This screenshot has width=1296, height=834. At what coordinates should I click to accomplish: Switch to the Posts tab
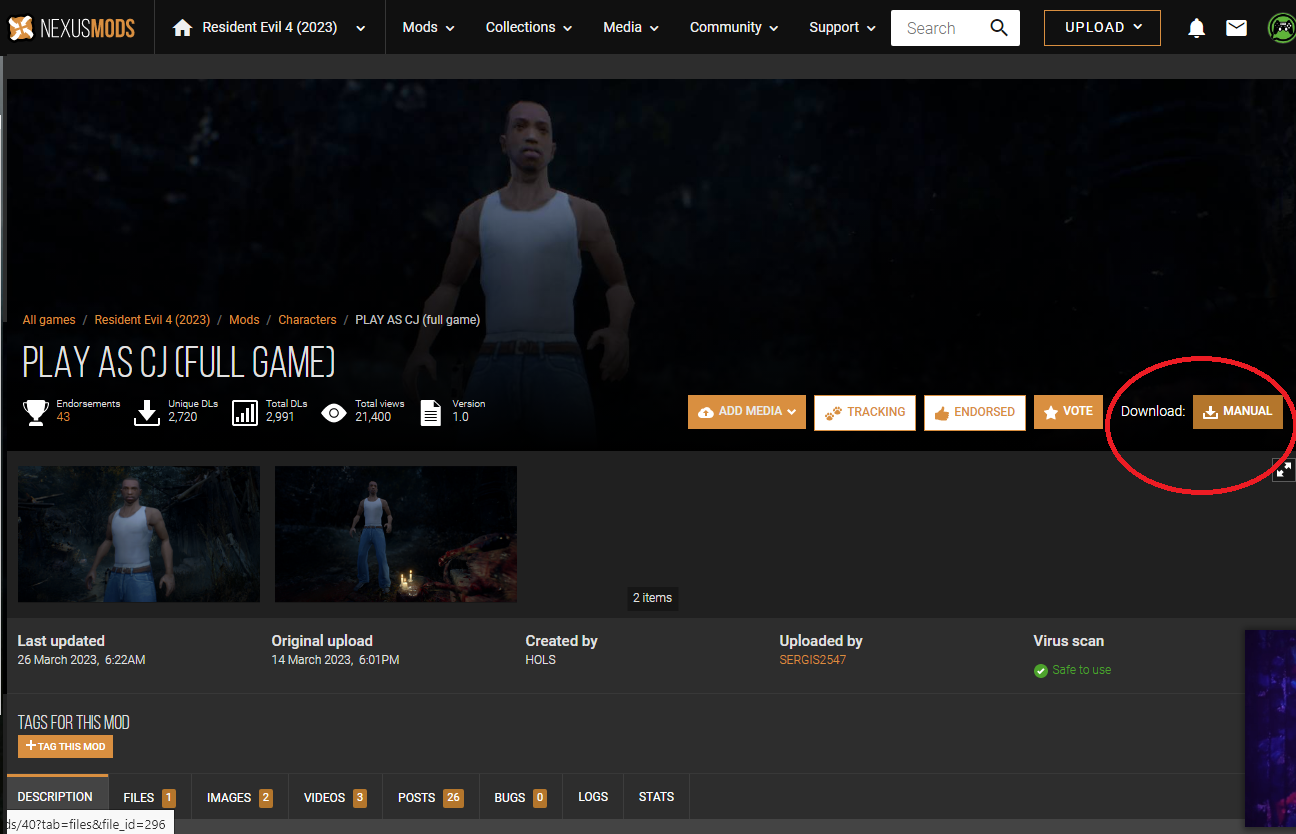[430, 797]
